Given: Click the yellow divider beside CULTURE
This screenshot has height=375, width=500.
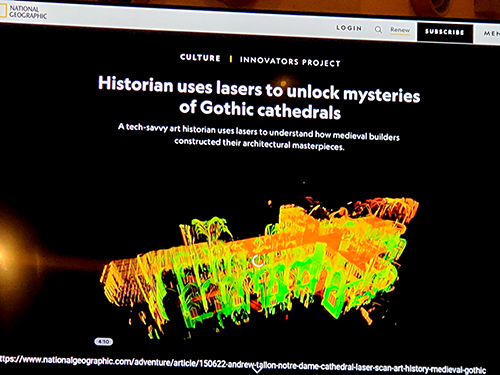Looking at the screenshot, I should pos(231,59).
